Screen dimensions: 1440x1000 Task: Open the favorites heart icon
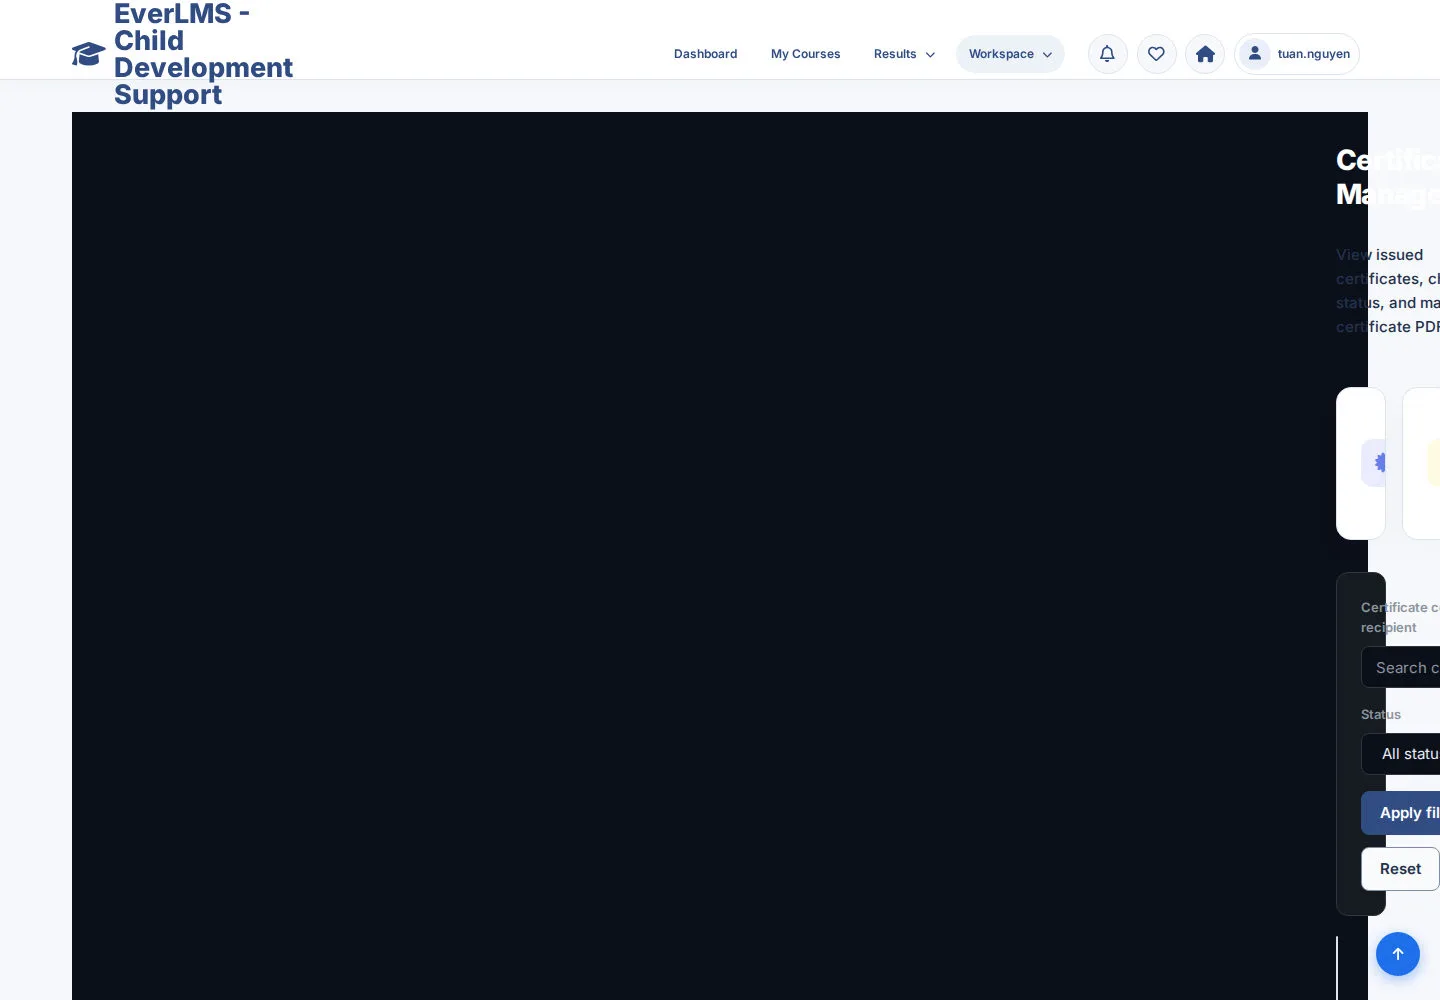[1156, 54]
